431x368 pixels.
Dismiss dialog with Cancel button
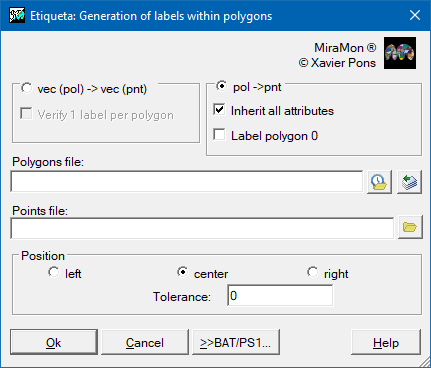[145, 342]
